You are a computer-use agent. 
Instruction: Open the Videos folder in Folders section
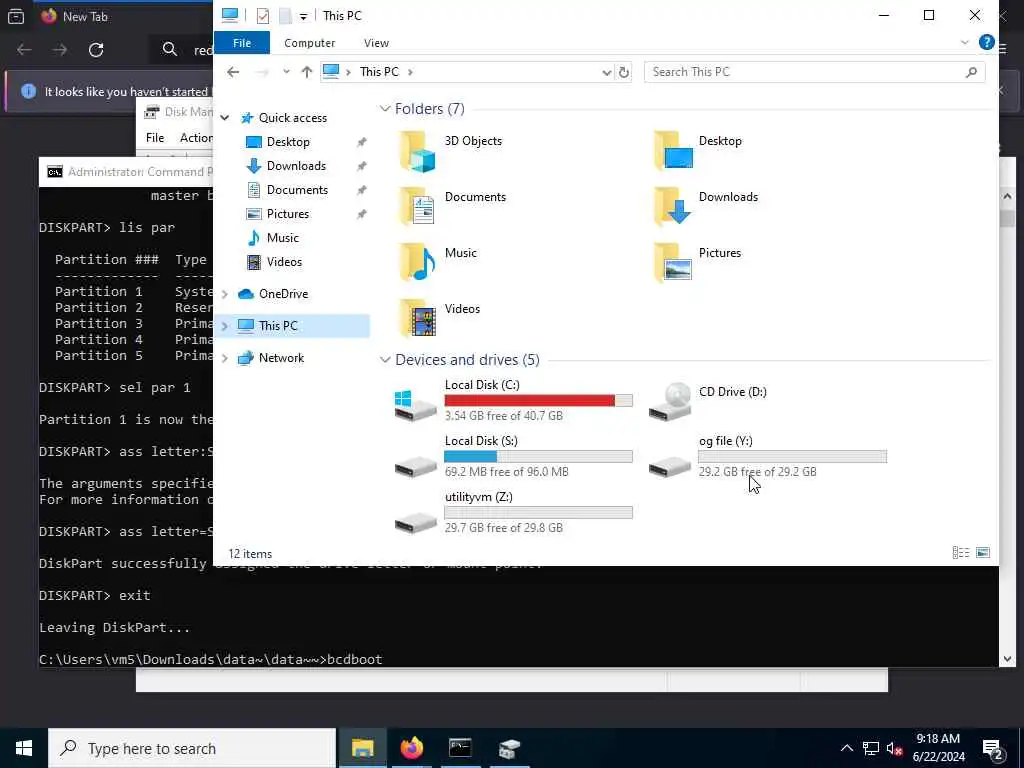coord(439,319)
